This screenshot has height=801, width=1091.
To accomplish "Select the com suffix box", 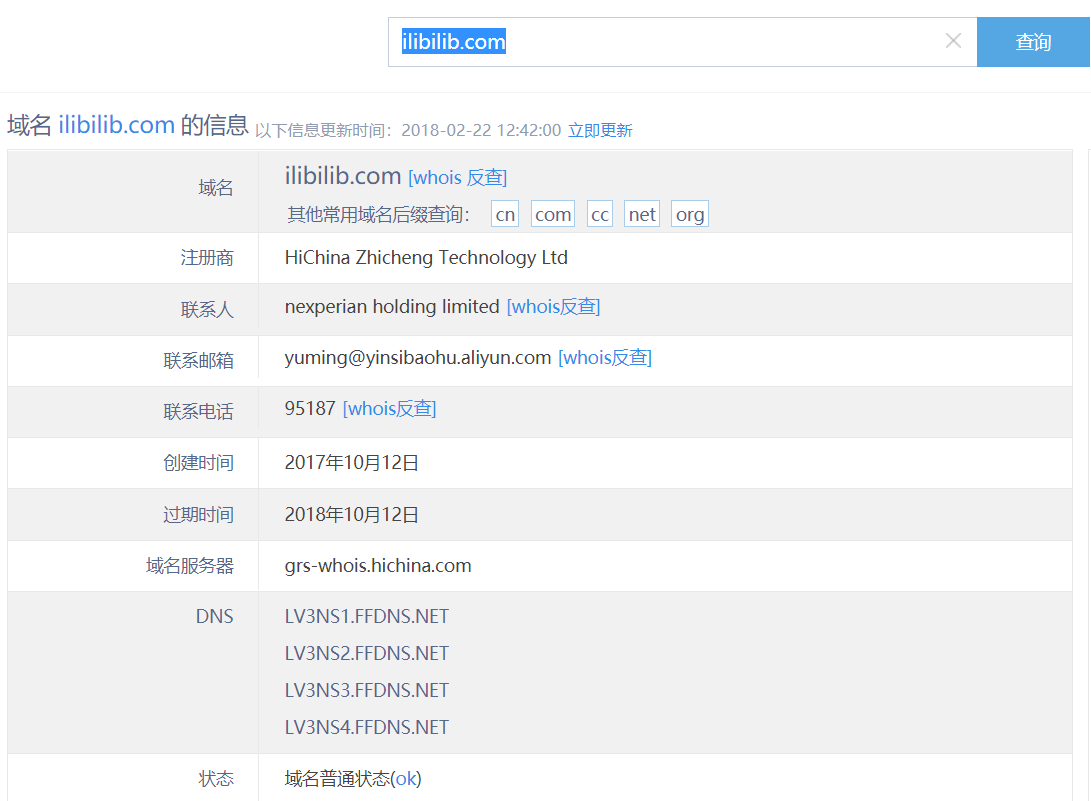I will tap(553, 214).
